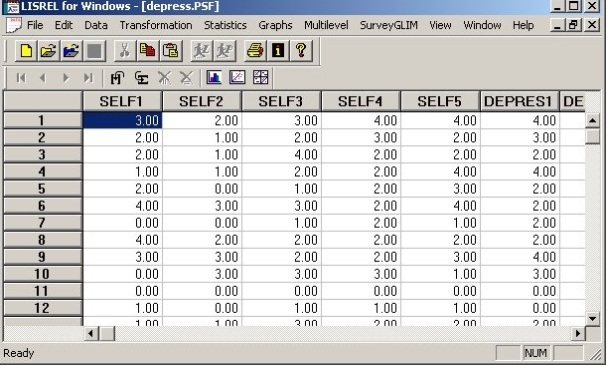Click the document icon beside File menu

click(x=13, y=25)
